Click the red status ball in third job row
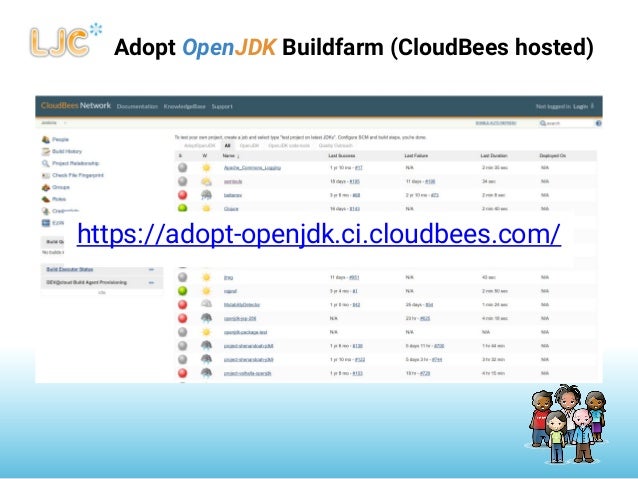Image resolution: width=638 pixels, height=479 pixels. [x=183, y=195]
